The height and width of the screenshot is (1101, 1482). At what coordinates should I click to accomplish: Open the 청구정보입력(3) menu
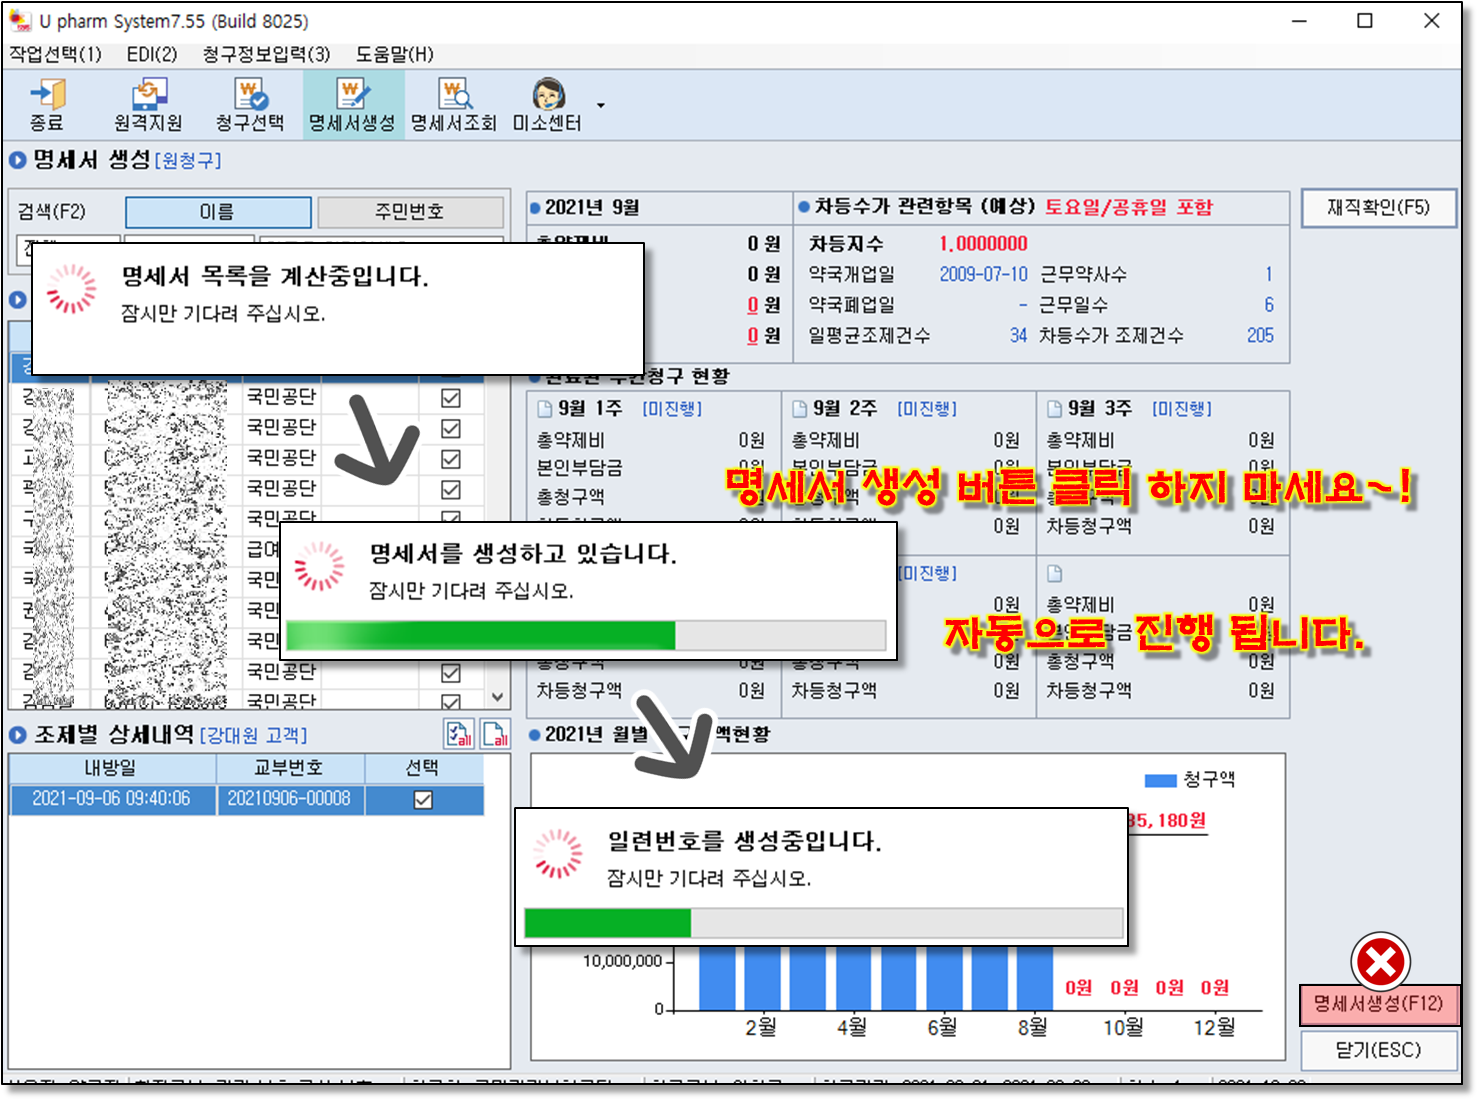266,54
